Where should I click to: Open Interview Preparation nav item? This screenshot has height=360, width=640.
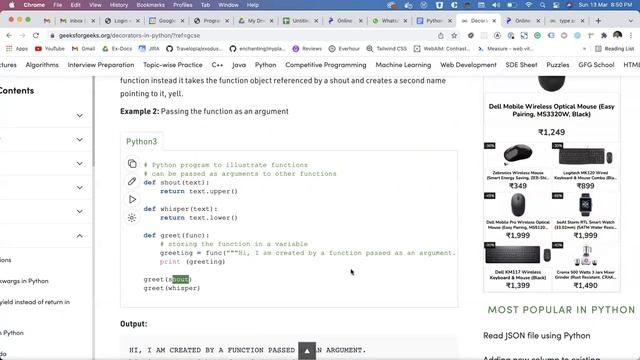click(x=101, y=65)
